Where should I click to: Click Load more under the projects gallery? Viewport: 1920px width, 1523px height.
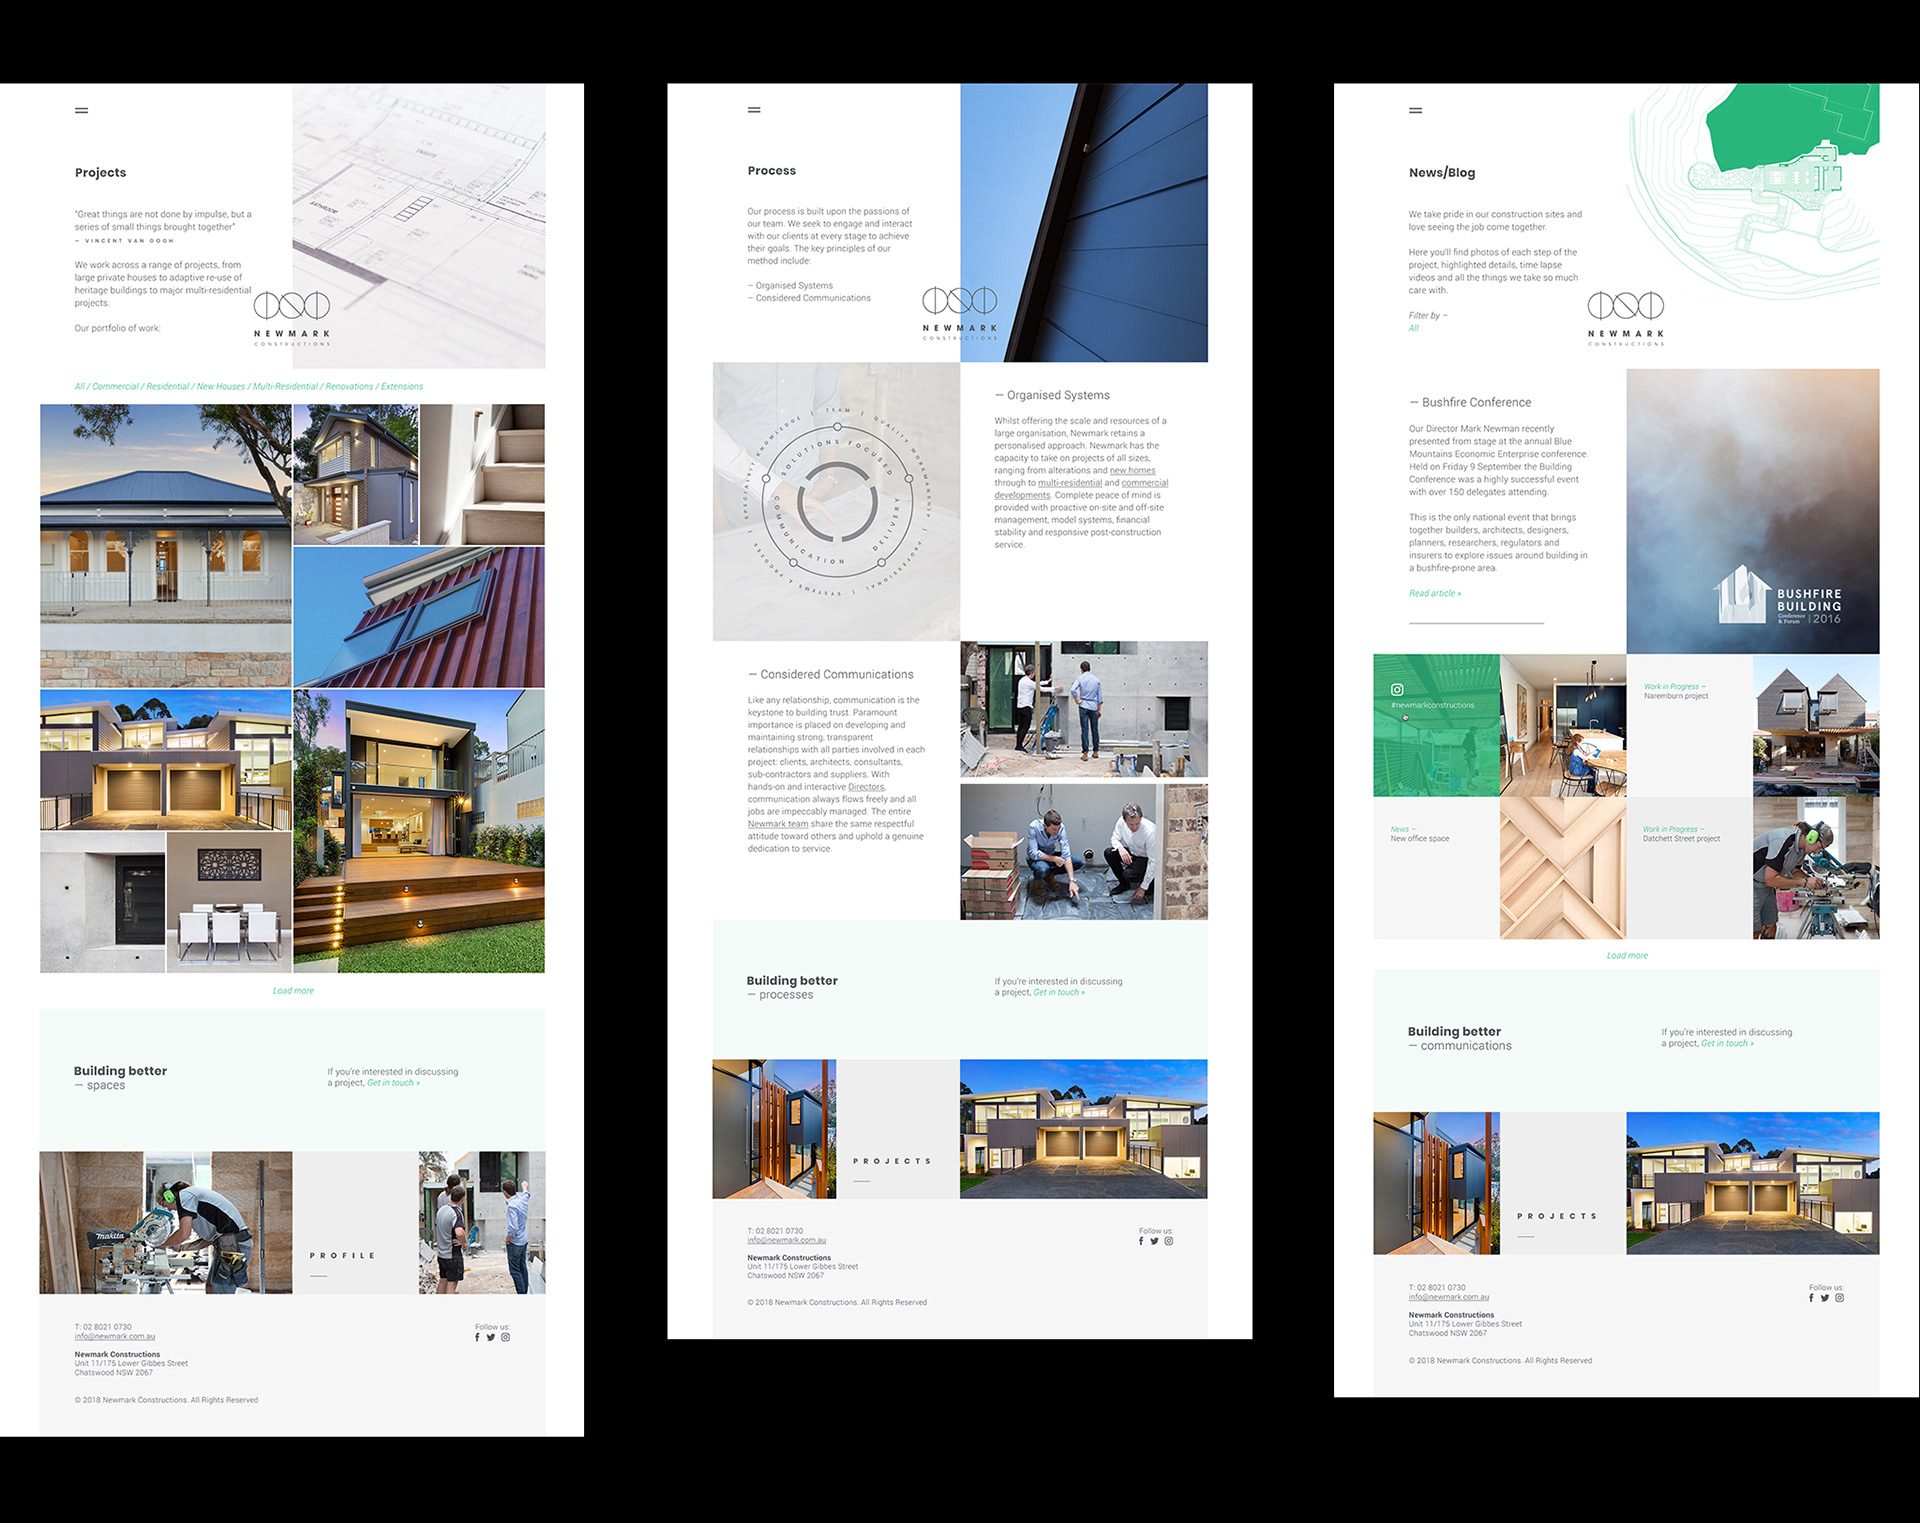[293, 991]
